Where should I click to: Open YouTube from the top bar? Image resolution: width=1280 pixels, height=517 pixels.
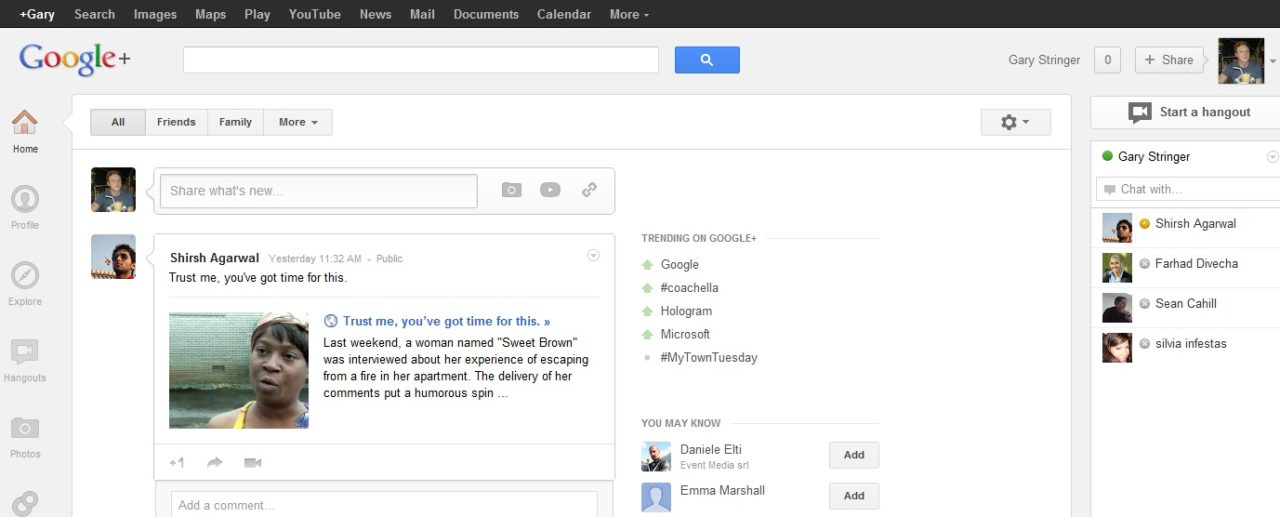click(314, 14)
